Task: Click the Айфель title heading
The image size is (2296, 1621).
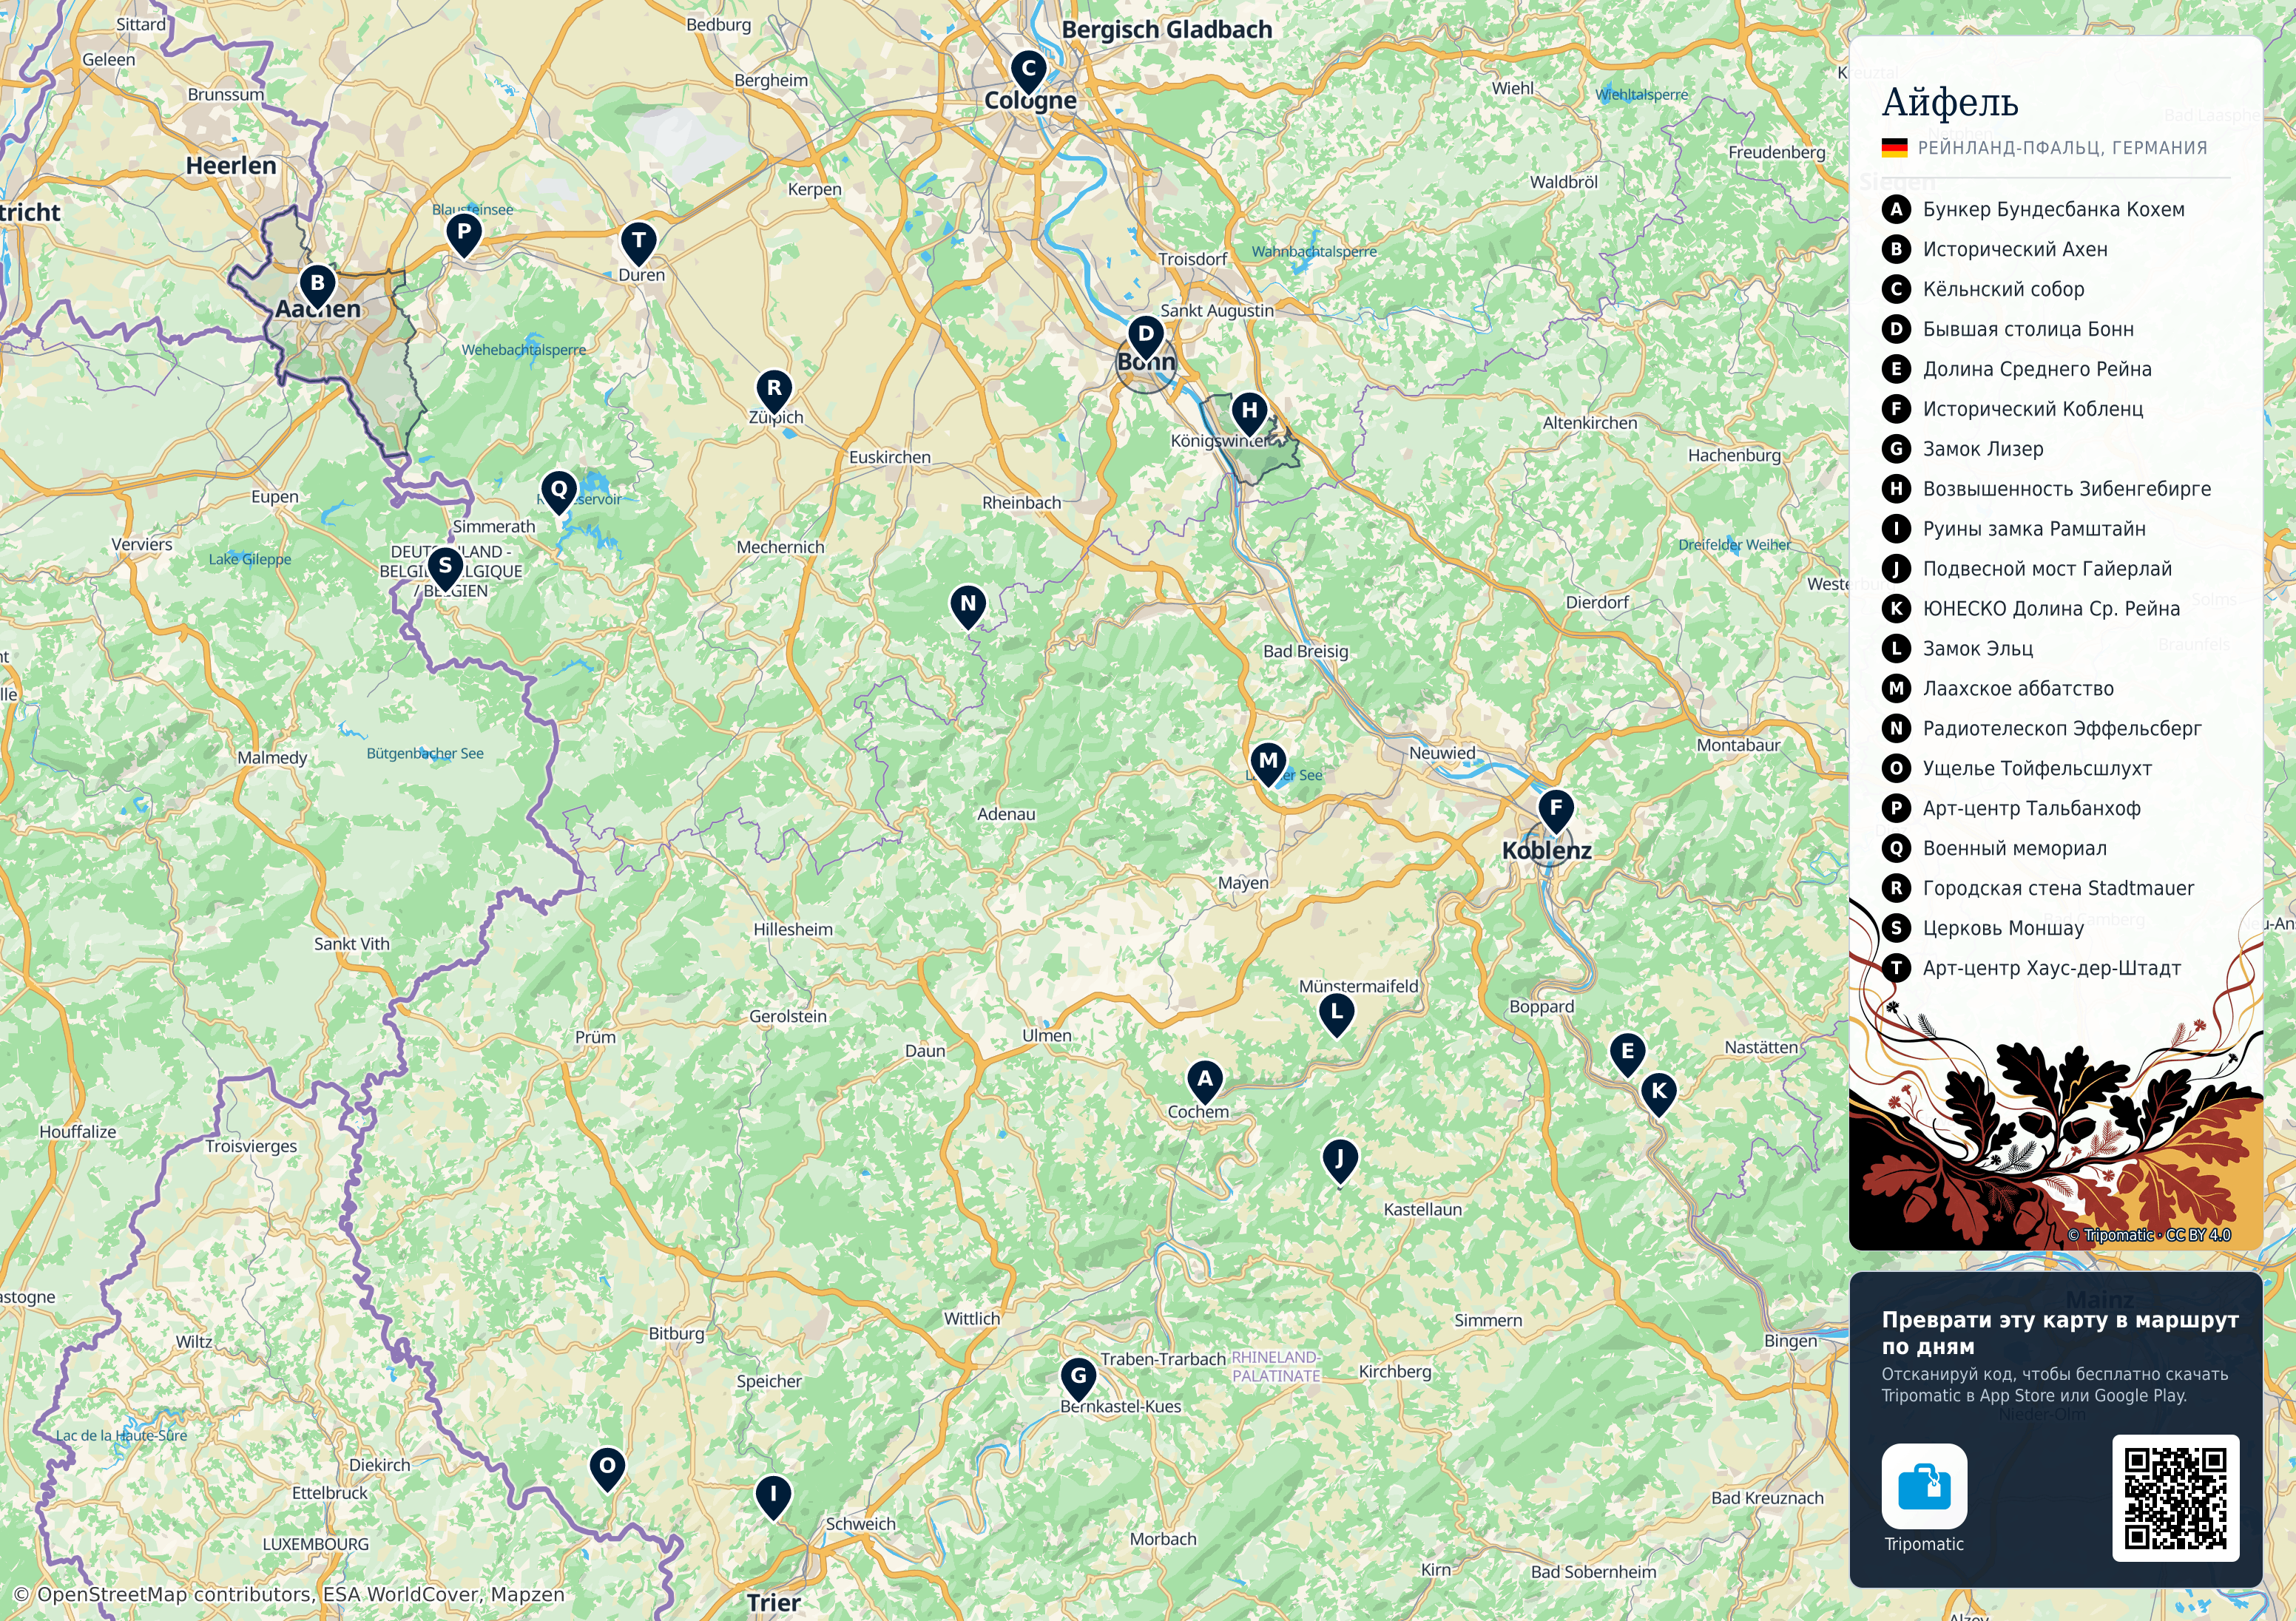Action: (x=1950, y=102)
